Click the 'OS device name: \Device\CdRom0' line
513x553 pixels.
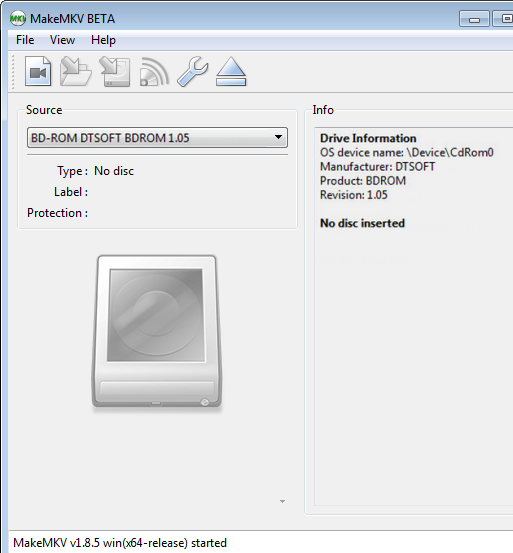tap(407, 152)
